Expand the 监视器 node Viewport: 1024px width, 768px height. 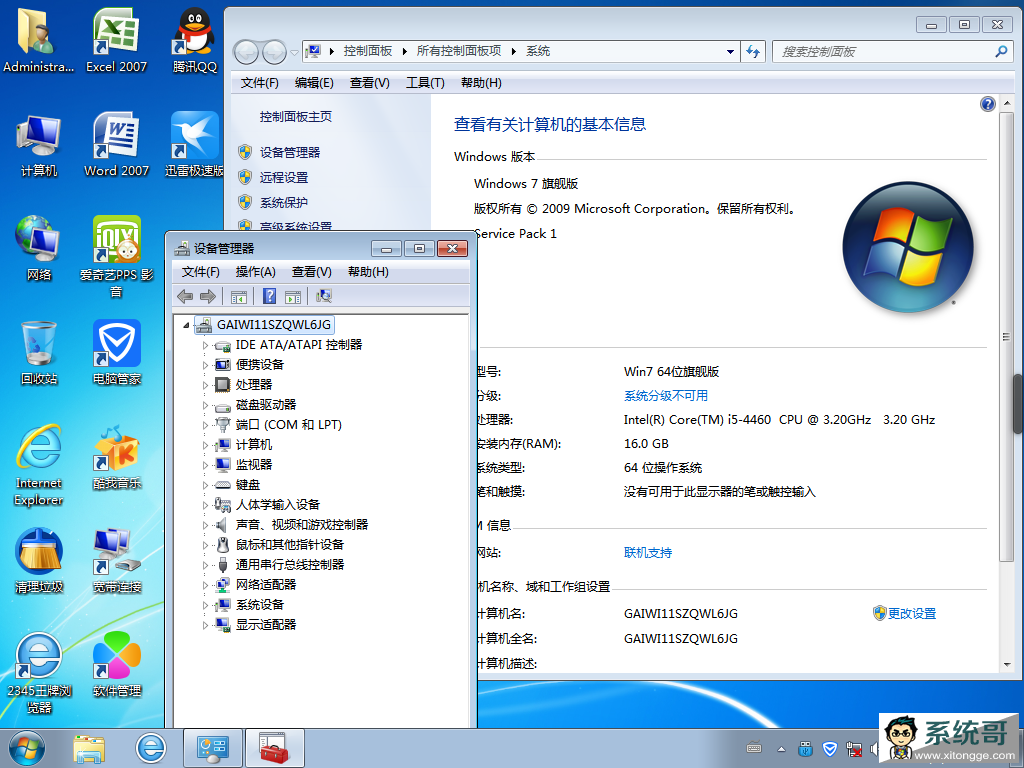(205, 465)
